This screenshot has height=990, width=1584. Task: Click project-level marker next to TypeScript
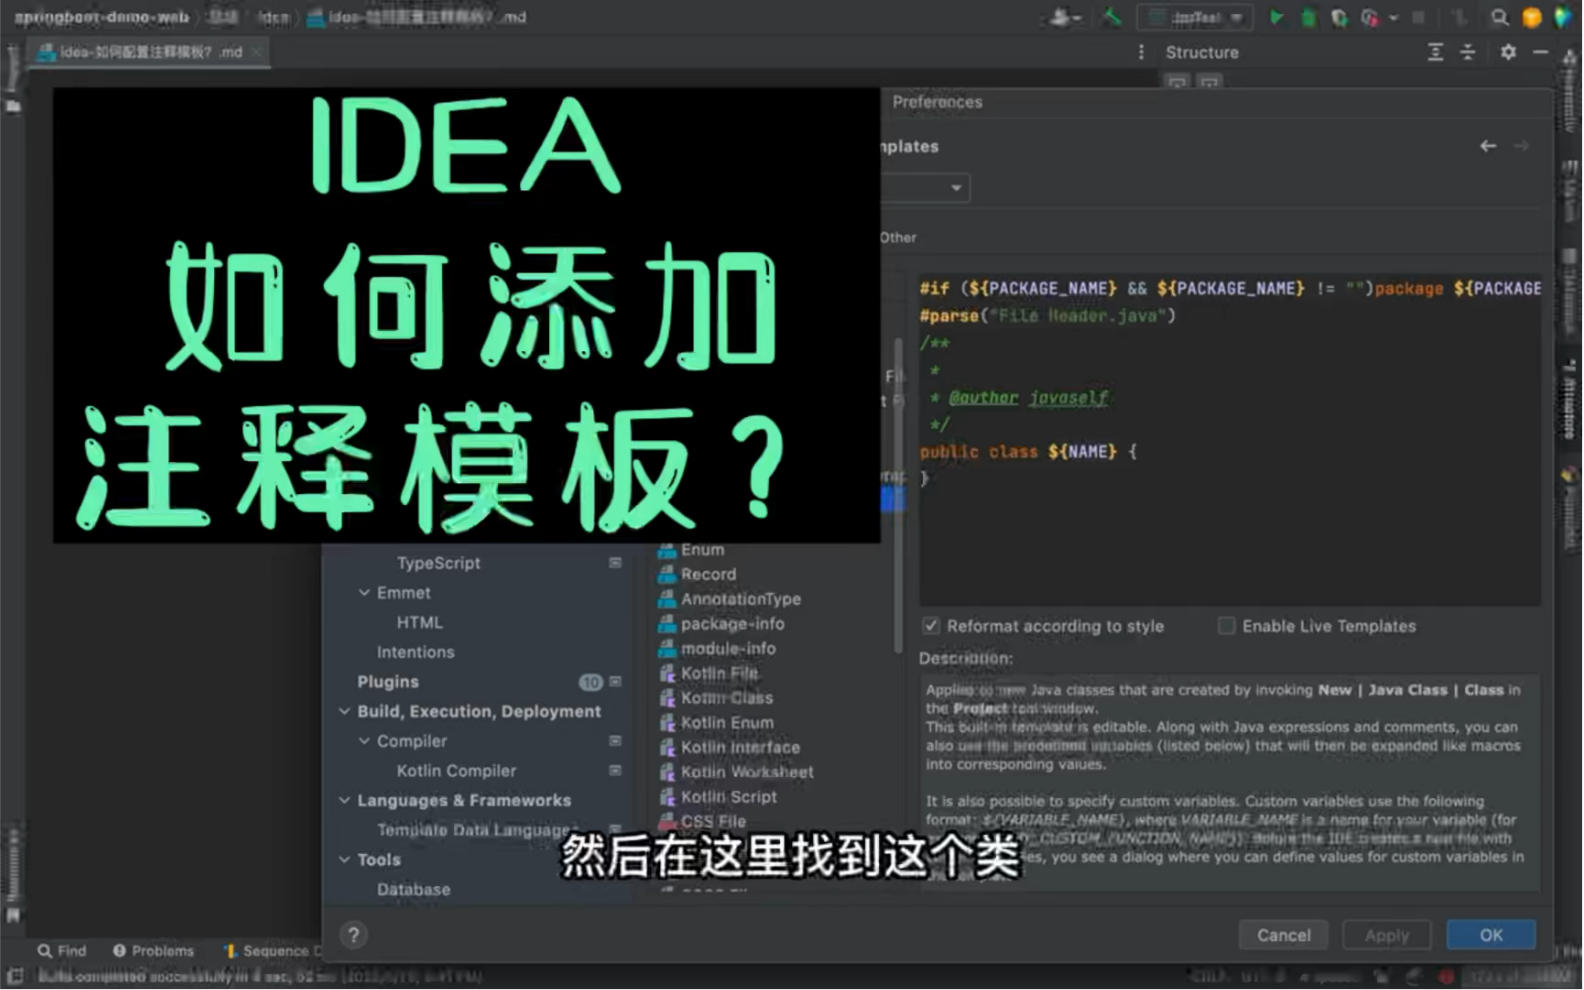click(x=615, y=563)
